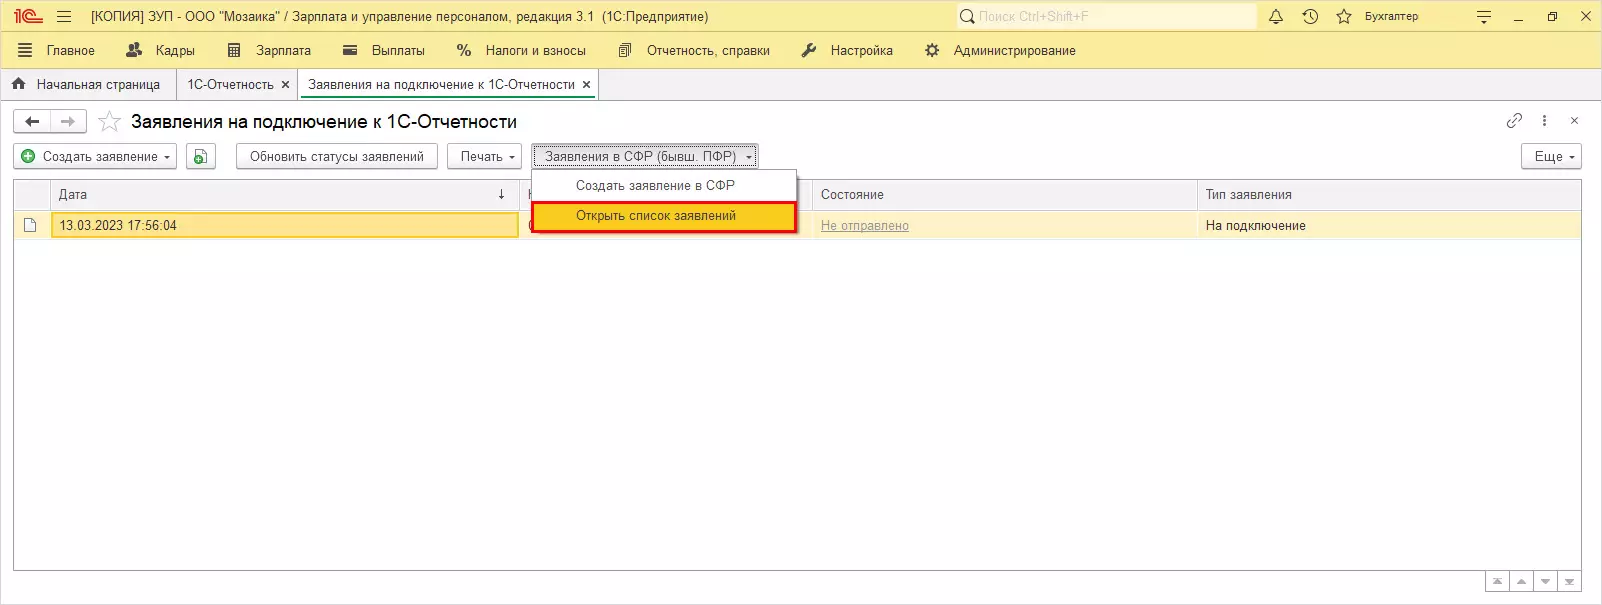Select the На подключение cell
This screenshot has width=1602, height=605.
point(1389,225)
